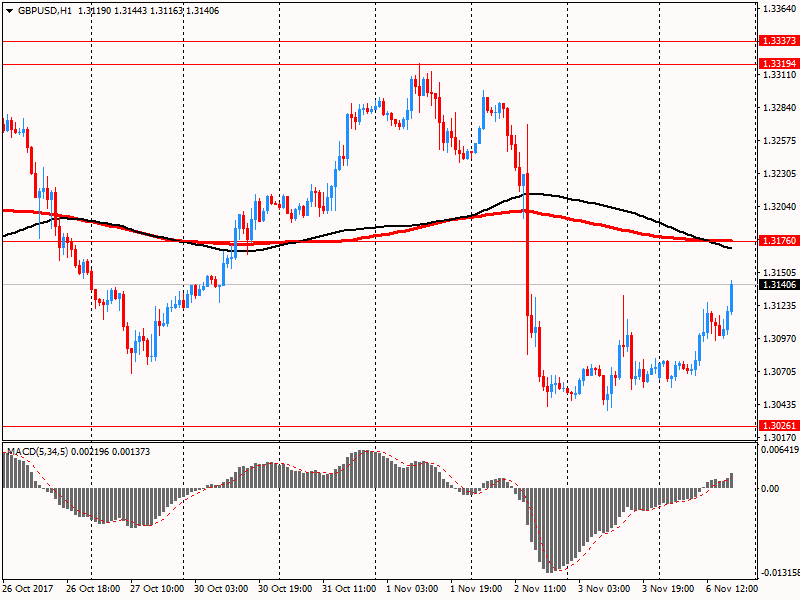This screenshot has width=800, height=600.
Task: Click the MACD values 0.002196 0.001373
Action: pyautogui.click(x=111, y=452)
